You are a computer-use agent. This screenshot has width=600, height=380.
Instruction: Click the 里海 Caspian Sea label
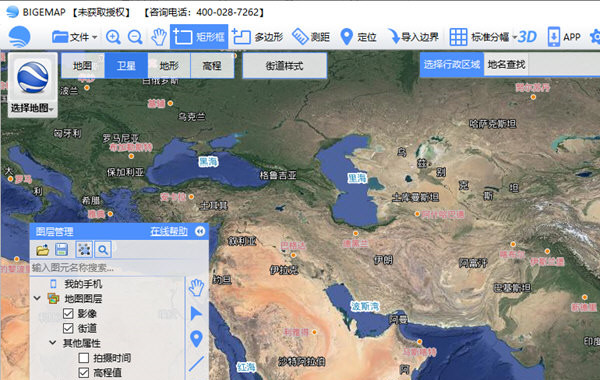[x=357, y=178]
